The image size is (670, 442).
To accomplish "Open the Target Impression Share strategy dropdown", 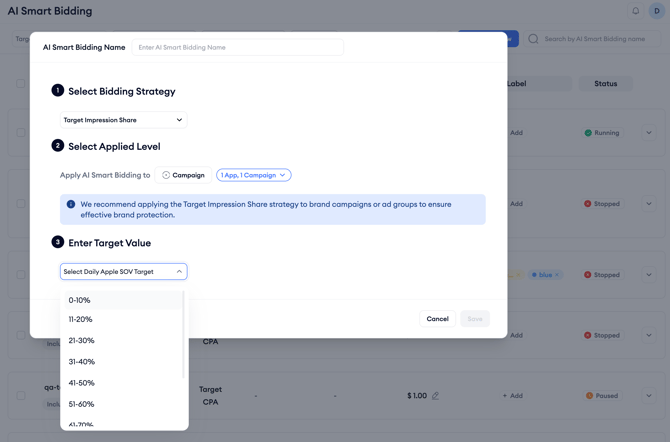I will (x=123, y=120).
